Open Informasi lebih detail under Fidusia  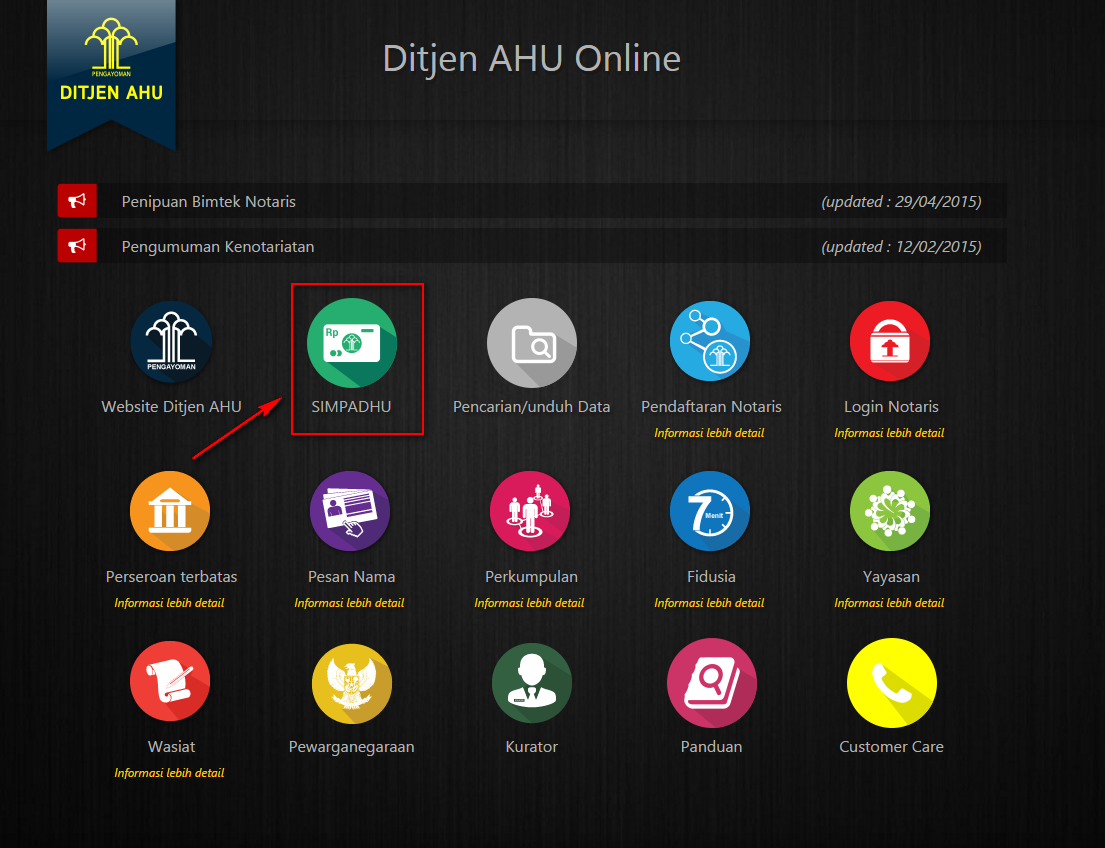coord(709,603)
